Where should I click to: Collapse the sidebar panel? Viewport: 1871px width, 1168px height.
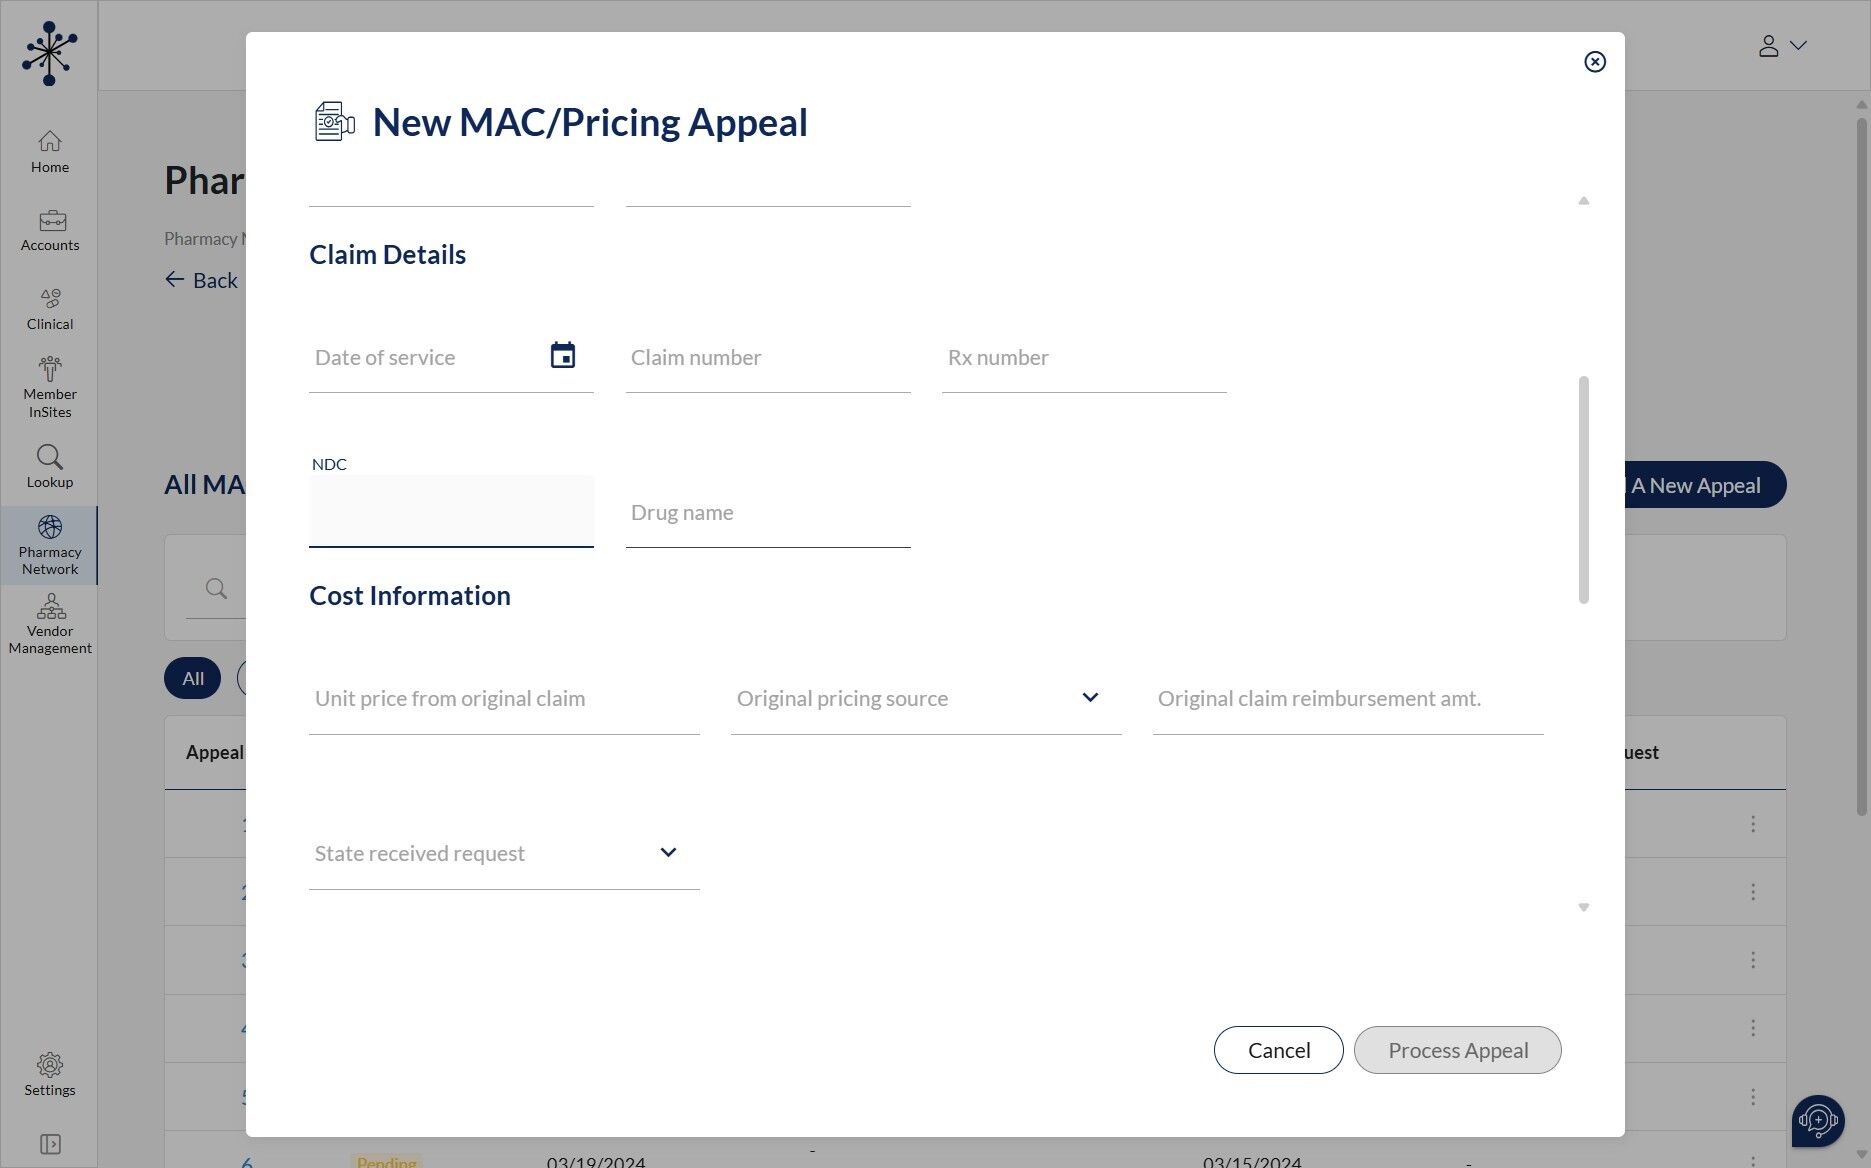(50, 1144)
